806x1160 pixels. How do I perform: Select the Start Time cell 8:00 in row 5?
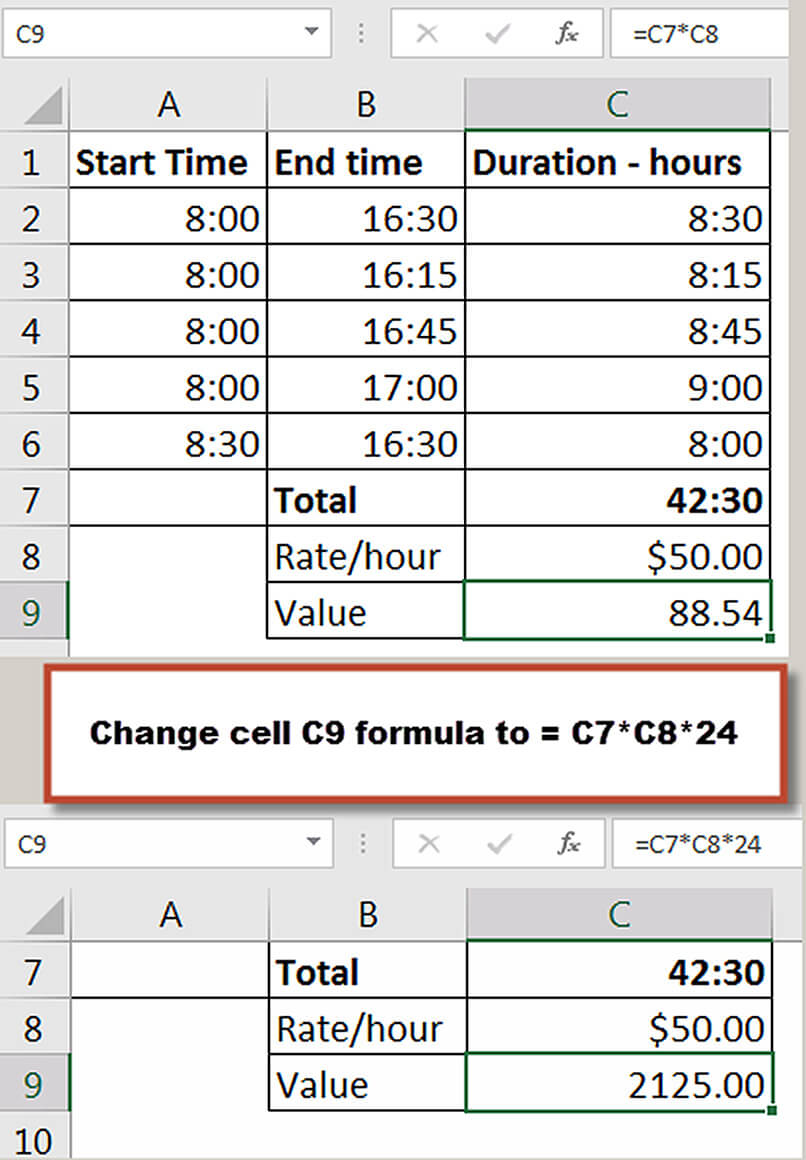click(x=168, y=386)
